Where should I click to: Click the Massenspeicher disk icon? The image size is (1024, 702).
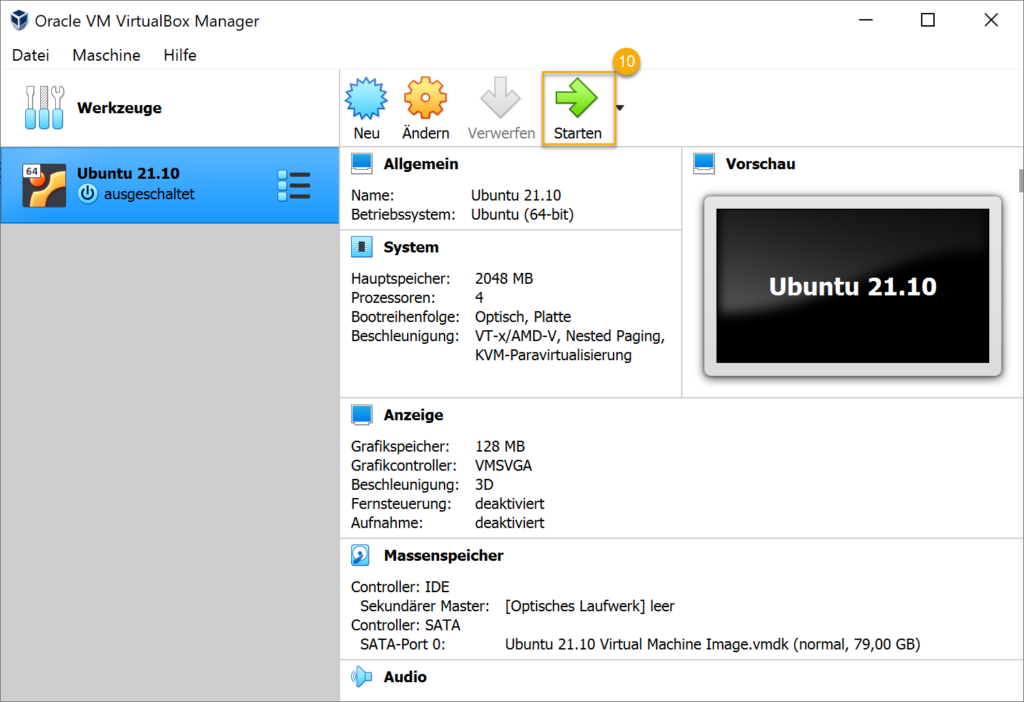pyautogui.click(x=360, y=555)
